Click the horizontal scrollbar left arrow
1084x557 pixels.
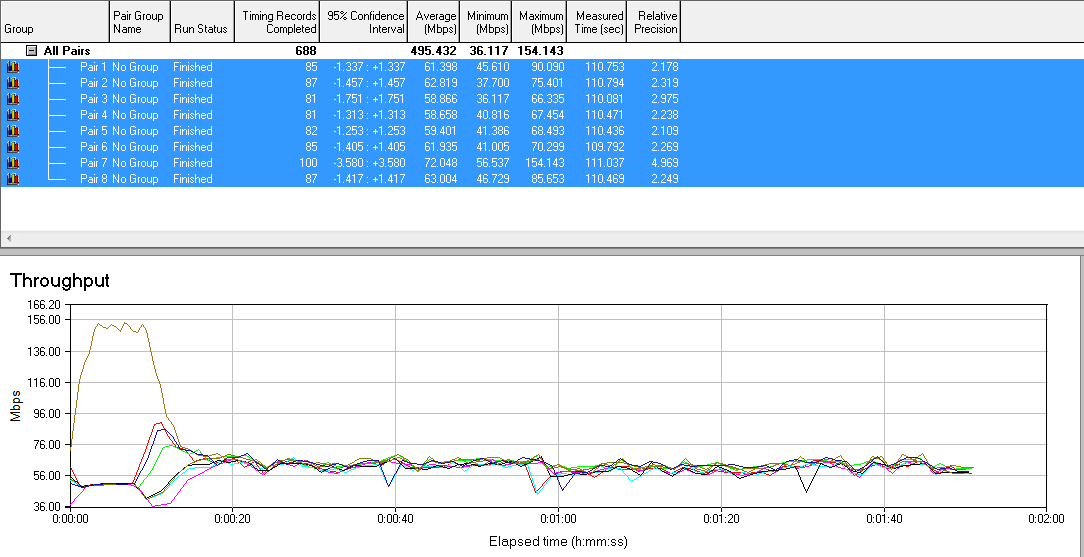tap(8, 238)
